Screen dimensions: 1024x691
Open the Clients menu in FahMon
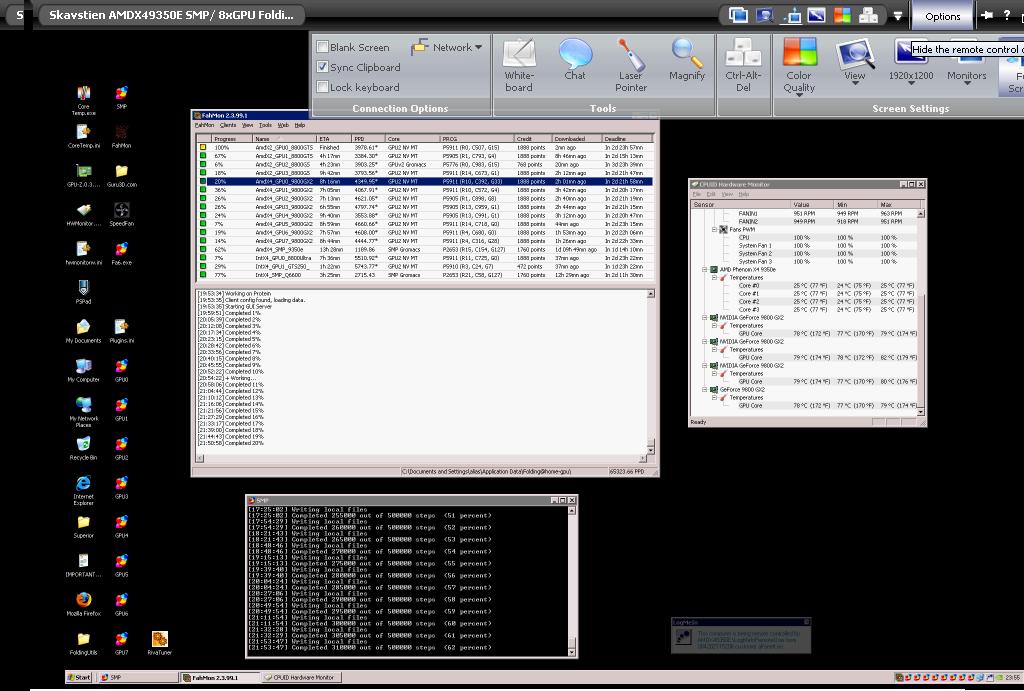[228, 125]
